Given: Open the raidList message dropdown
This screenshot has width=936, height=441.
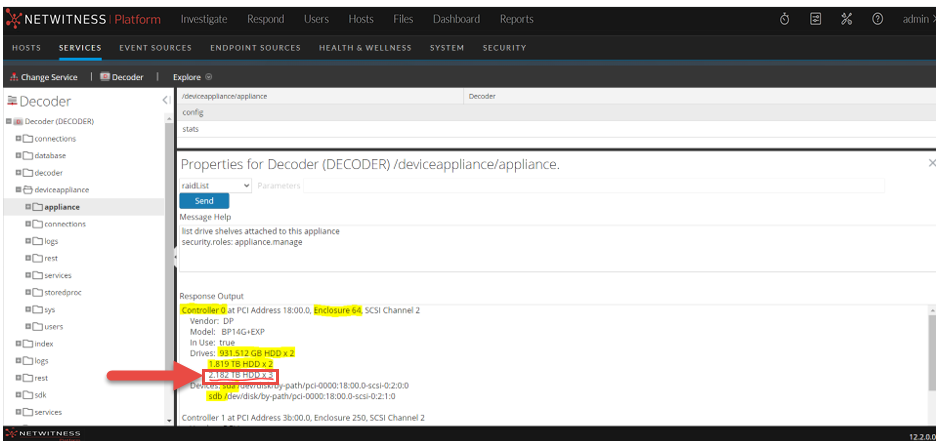Looking at the screenshot, I should (215, 186).
